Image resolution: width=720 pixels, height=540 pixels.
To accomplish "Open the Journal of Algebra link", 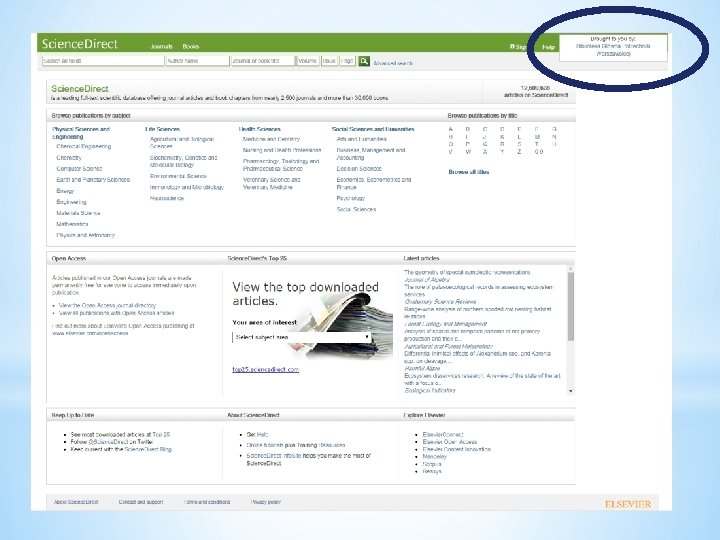I will (x=427, y=279).
